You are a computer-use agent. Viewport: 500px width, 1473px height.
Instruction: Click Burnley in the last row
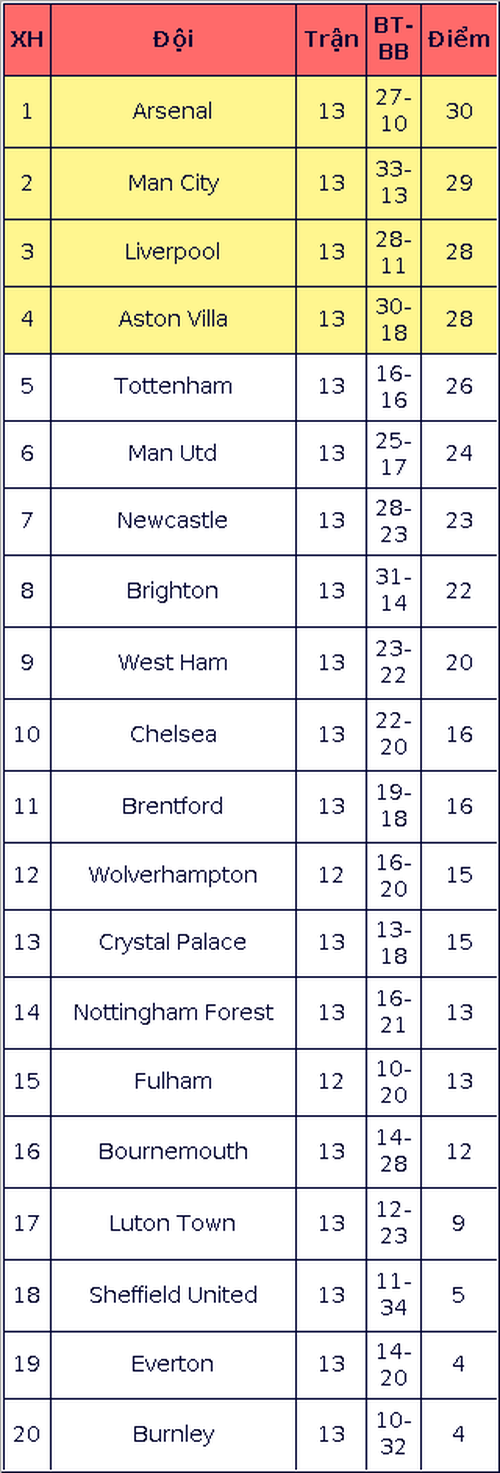coord(173,1435)
